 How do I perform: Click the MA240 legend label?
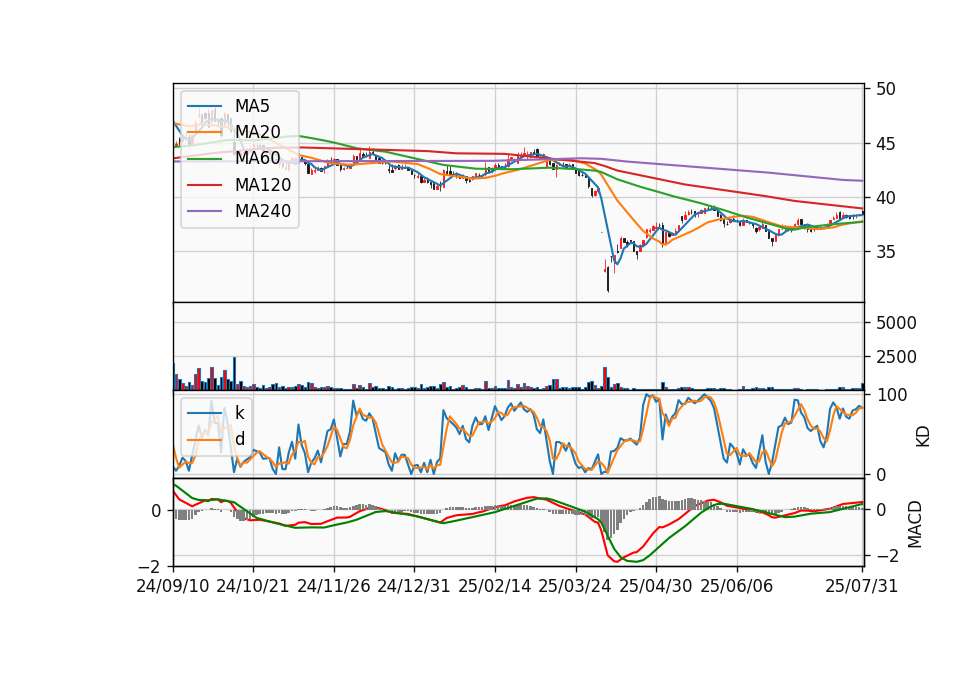263,211
